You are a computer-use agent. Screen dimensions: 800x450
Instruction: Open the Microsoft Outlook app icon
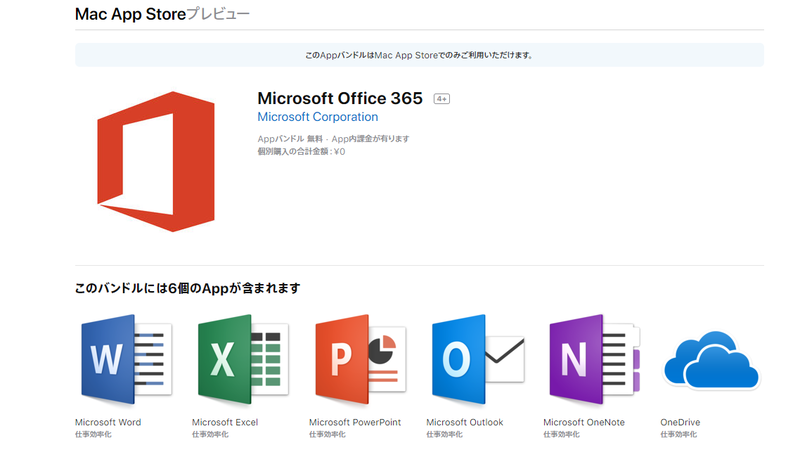pyautogui.click(x=478, y=360)
